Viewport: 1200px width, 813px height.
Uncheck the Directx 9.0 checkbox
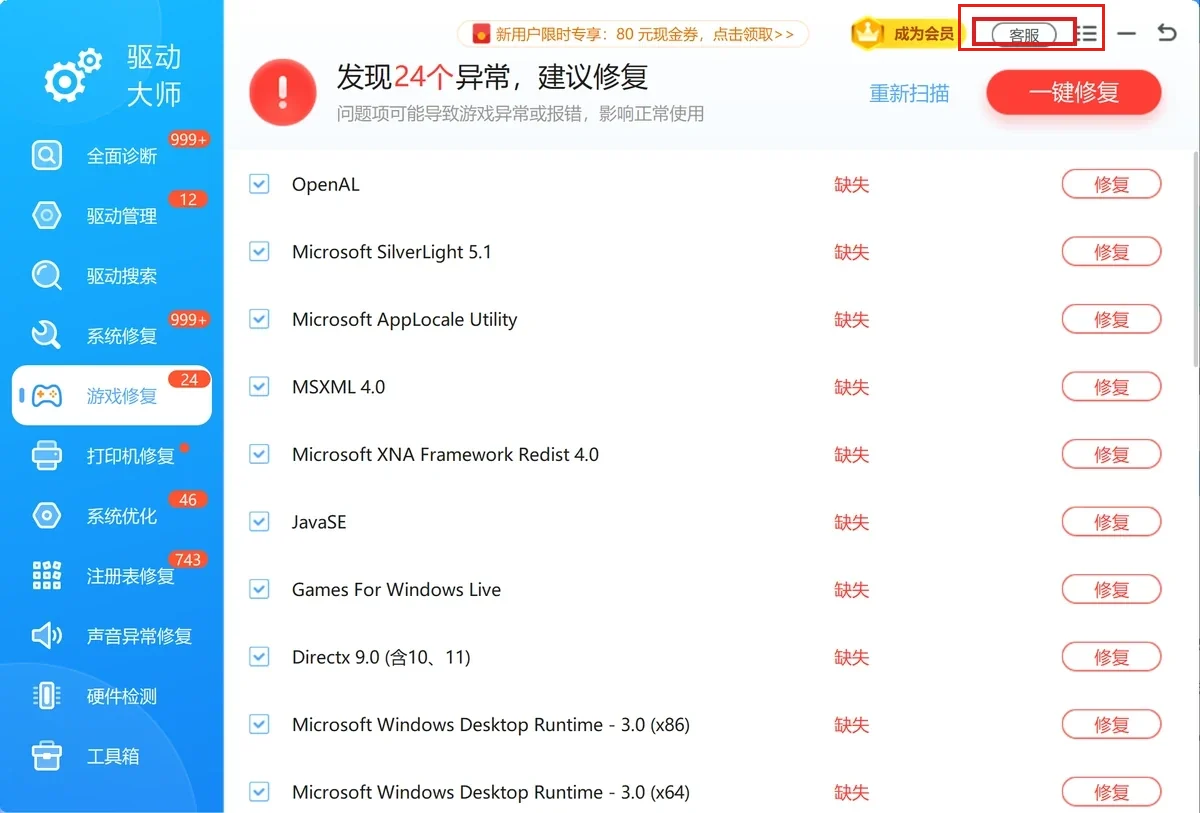(259, 657)
